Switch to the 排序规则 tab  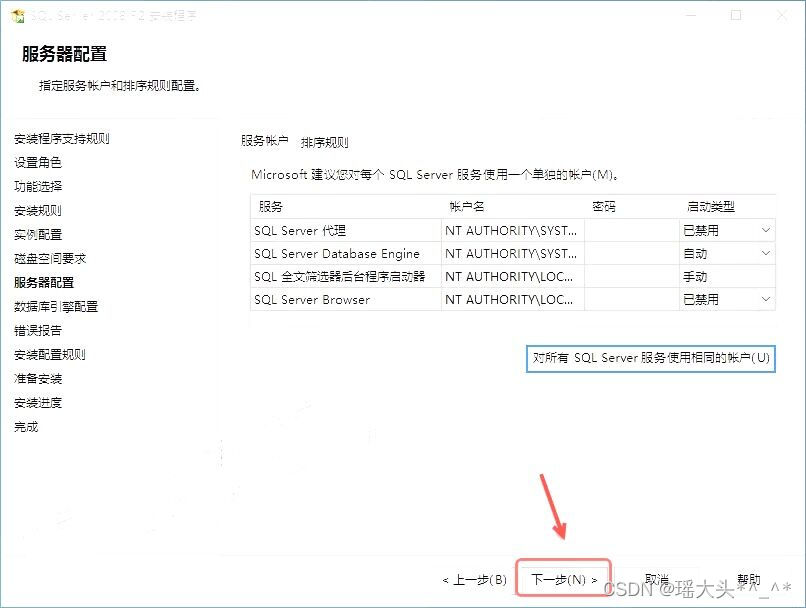click(x=325, y=142)
